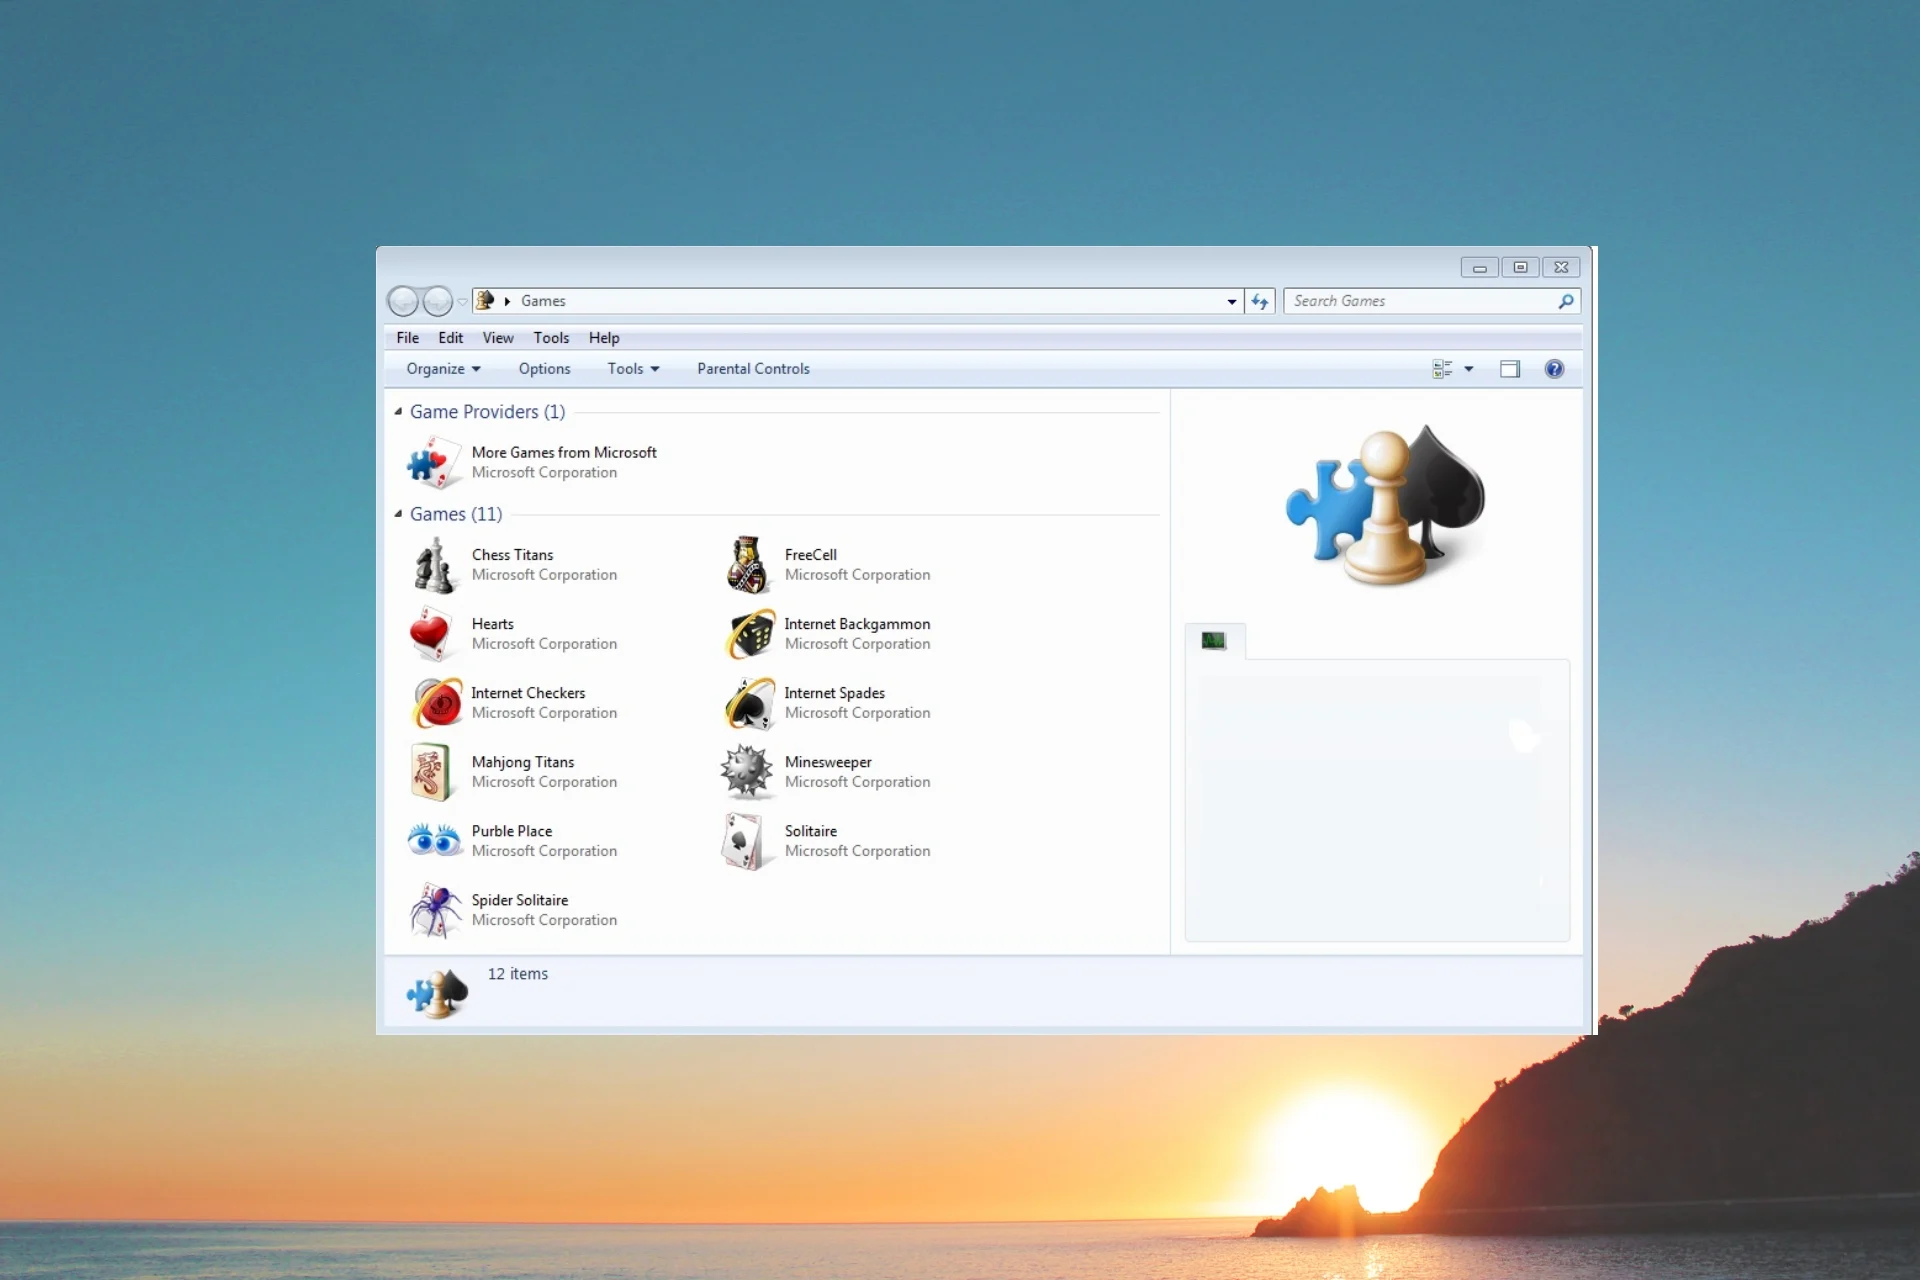The image size is (1920, 1280).
Task: Click the Options toolbar button
Action: tap(544, 369)
